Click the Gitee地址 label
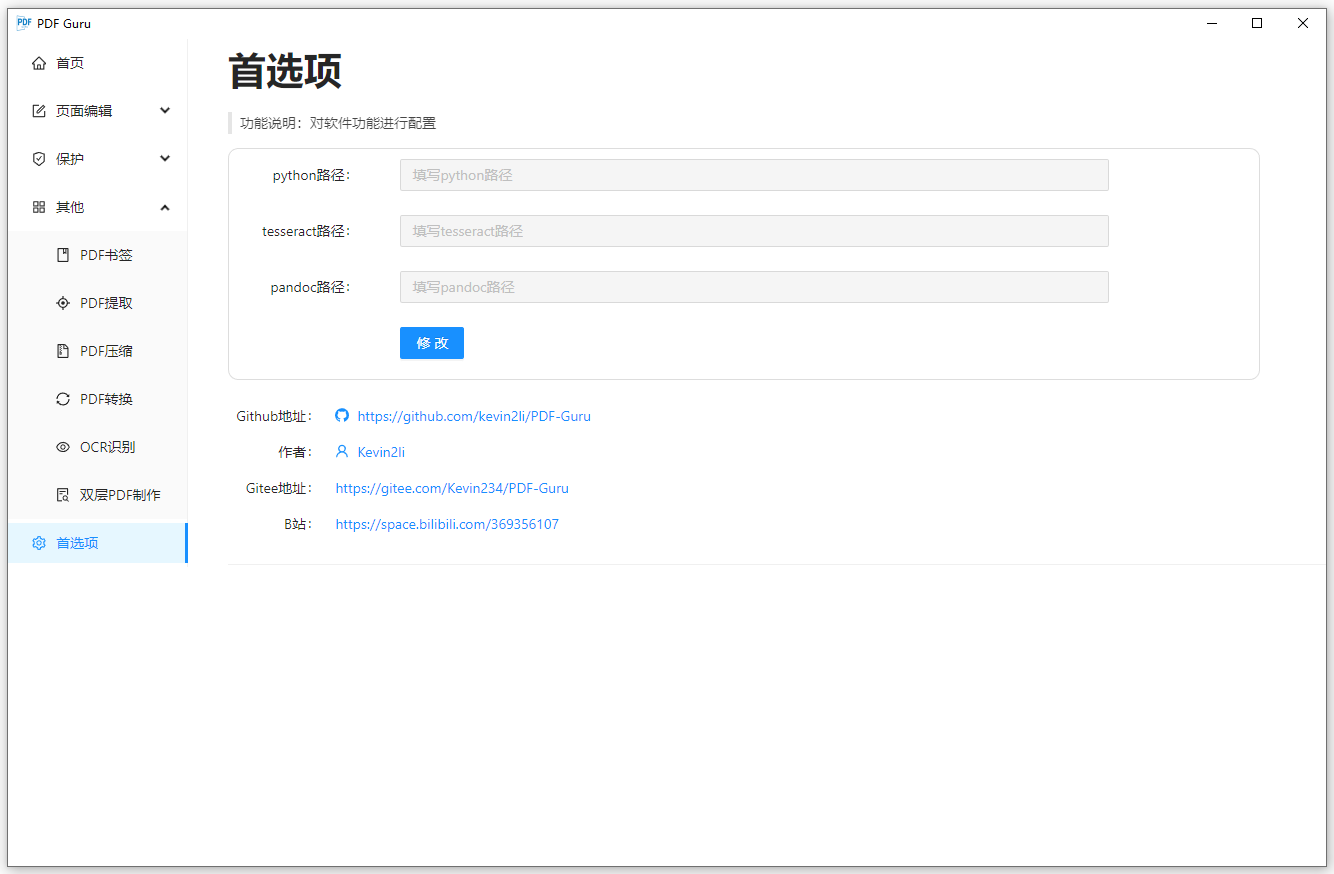The height and width of the screenshot is (874, 1334). (x=279, y=488)
